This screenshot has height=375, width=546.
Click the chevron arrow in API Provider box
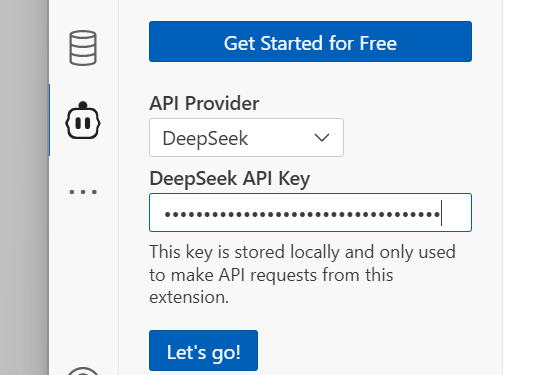321,138
